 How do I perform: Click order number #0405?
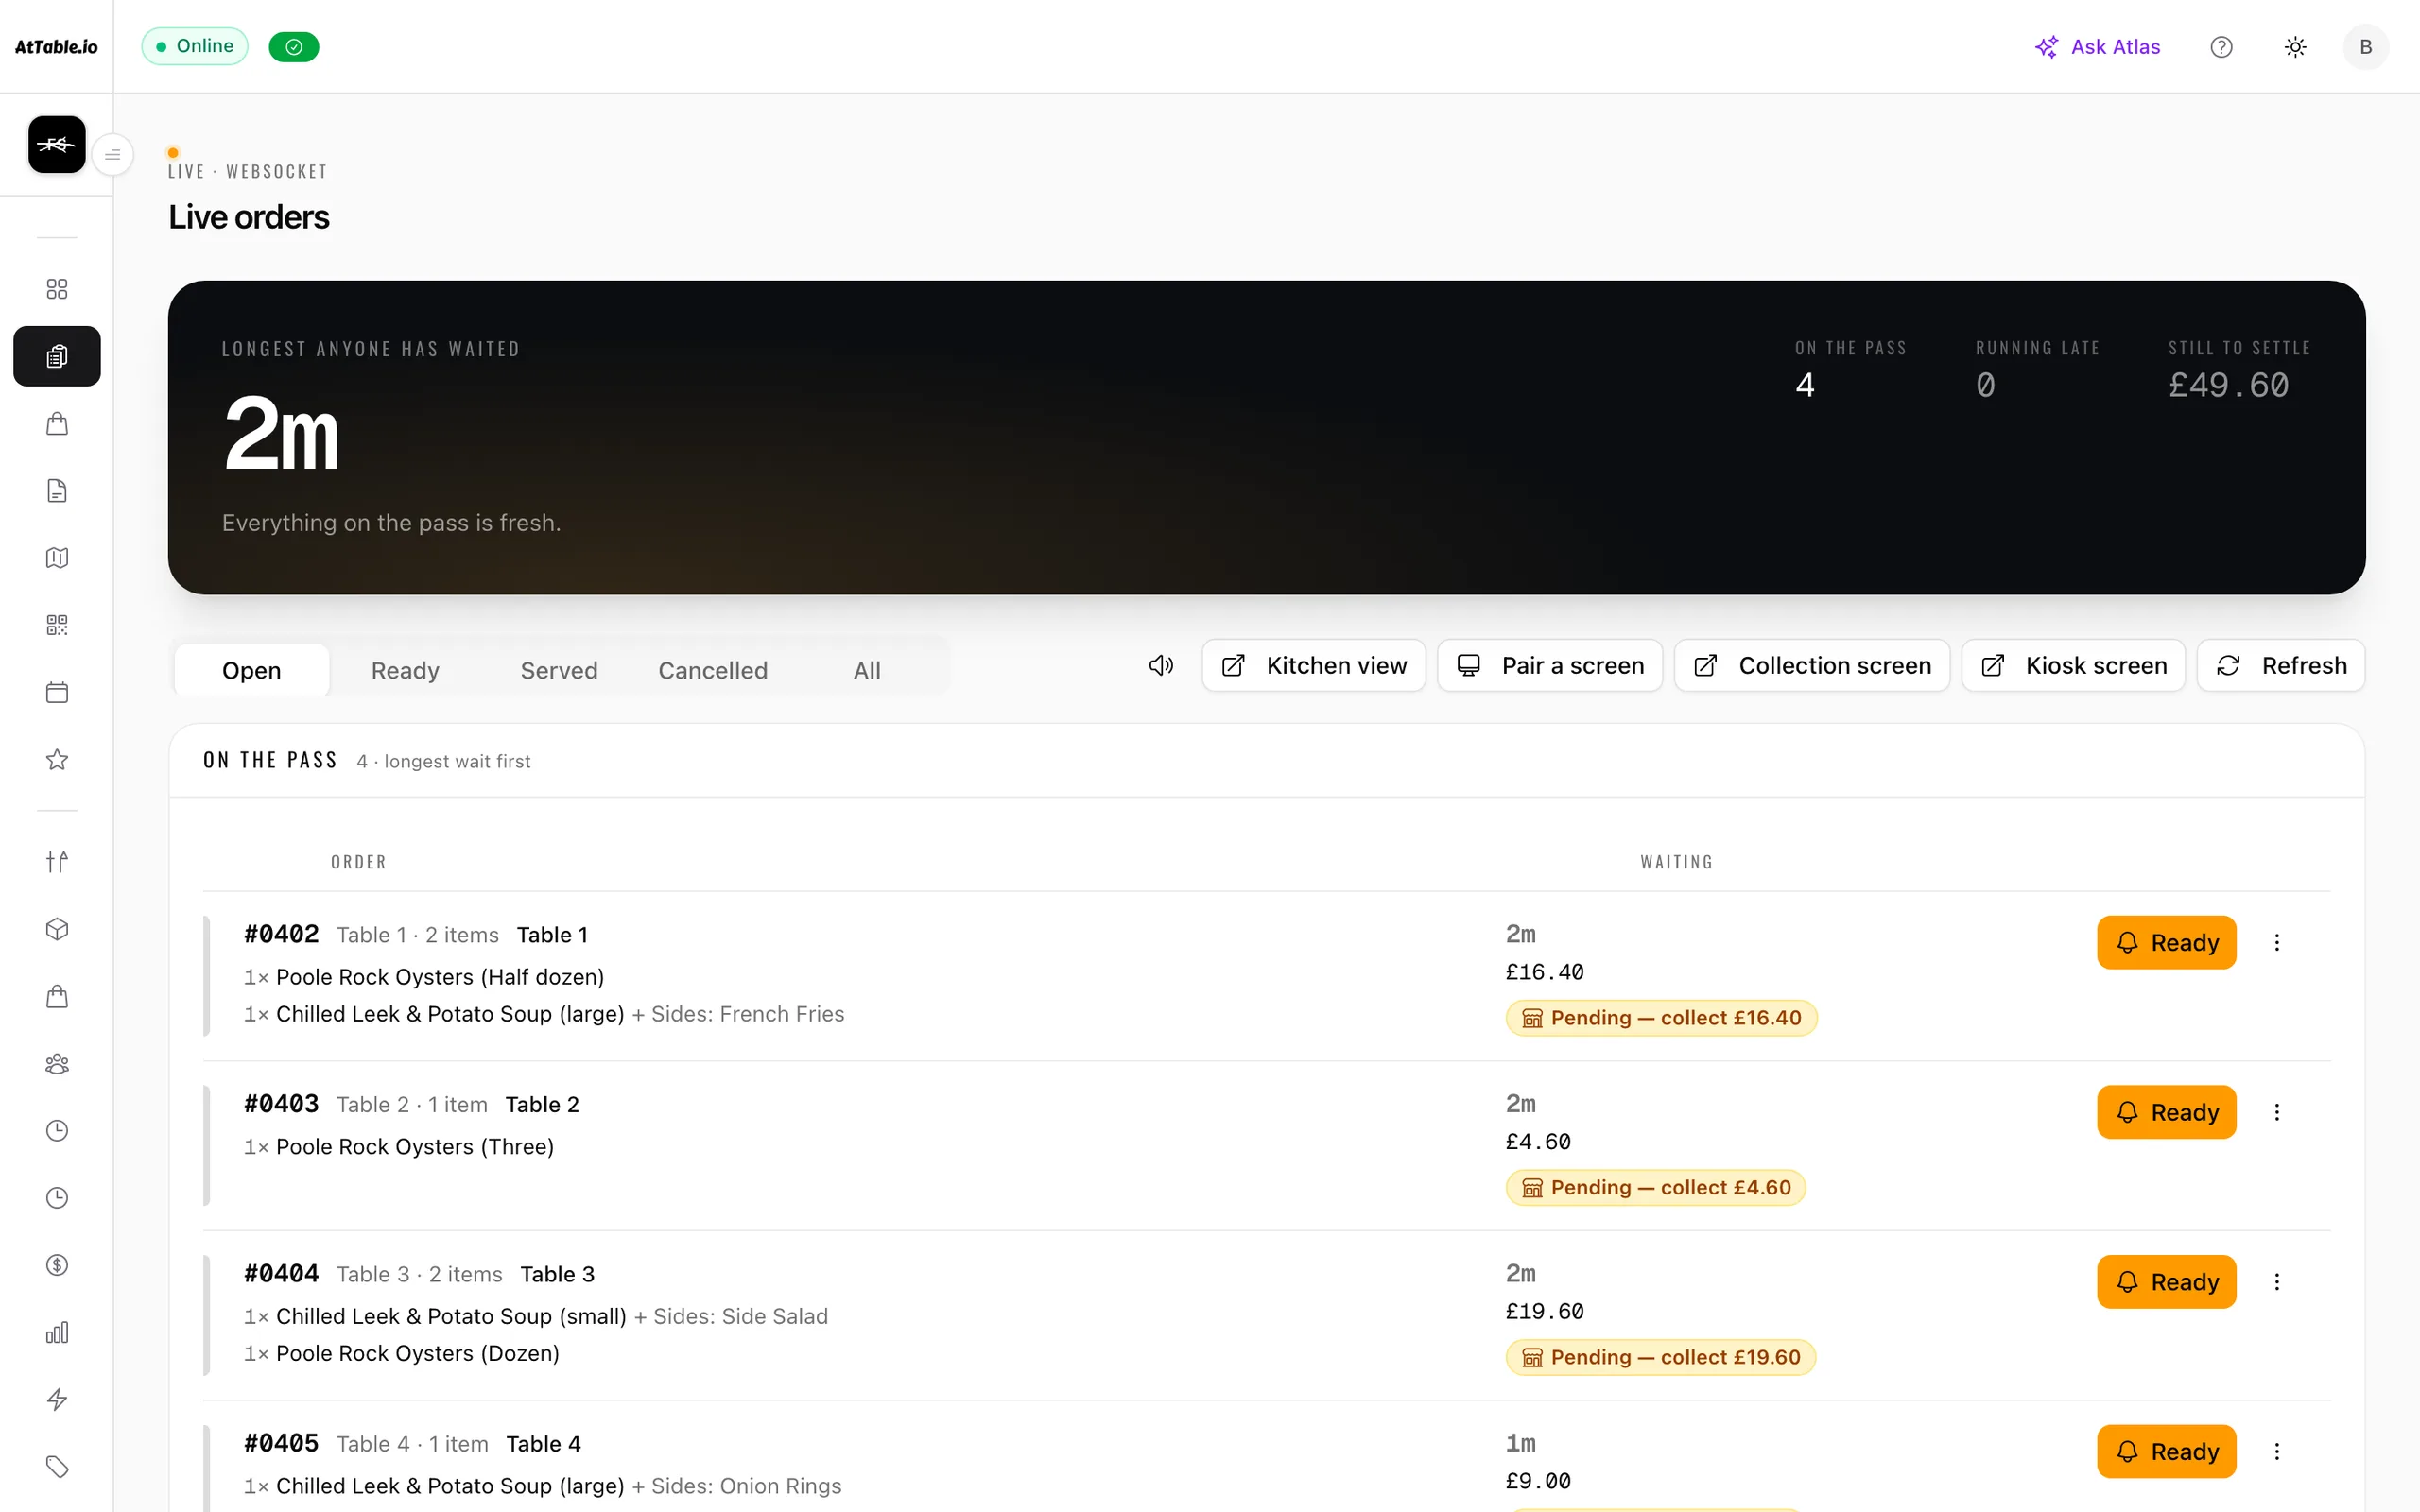click(x=281, y=1443)
